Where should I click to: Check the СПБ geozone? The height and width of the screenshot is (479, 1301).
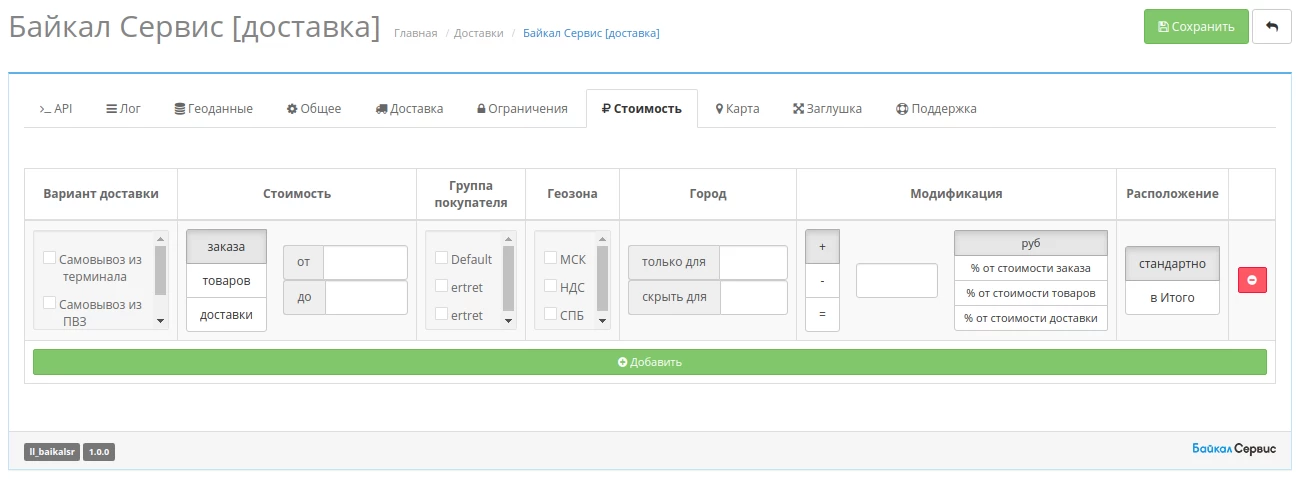tap(550, 315)
